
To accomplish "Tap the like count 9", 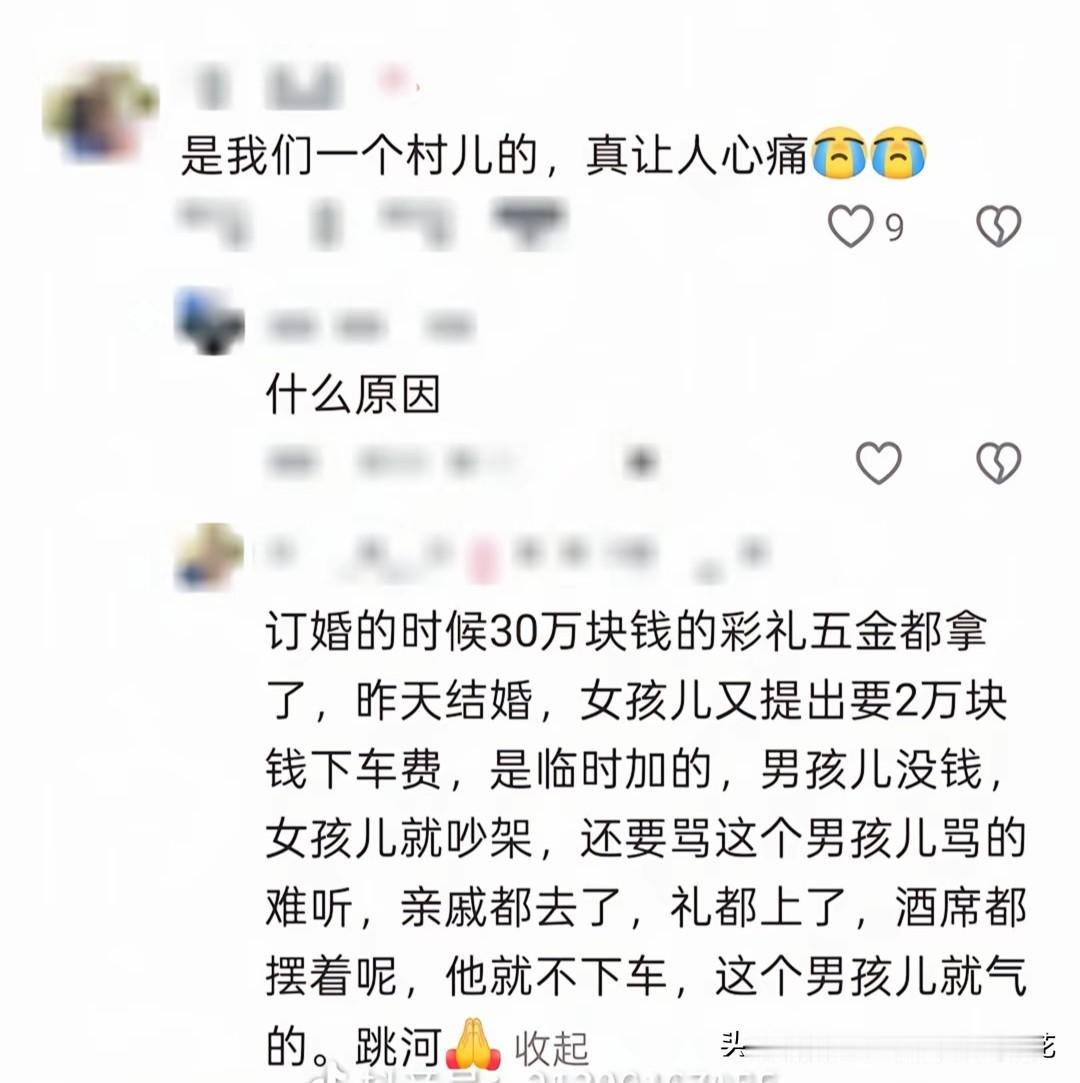I will coord(894,227).
